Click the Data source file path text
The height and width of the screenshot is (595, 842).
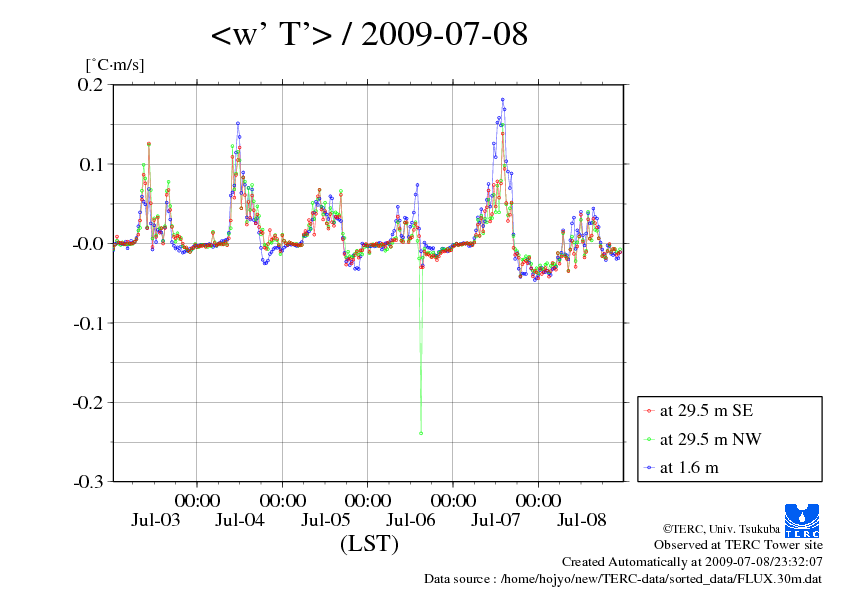pyautogui.click(x=623, y=579)
